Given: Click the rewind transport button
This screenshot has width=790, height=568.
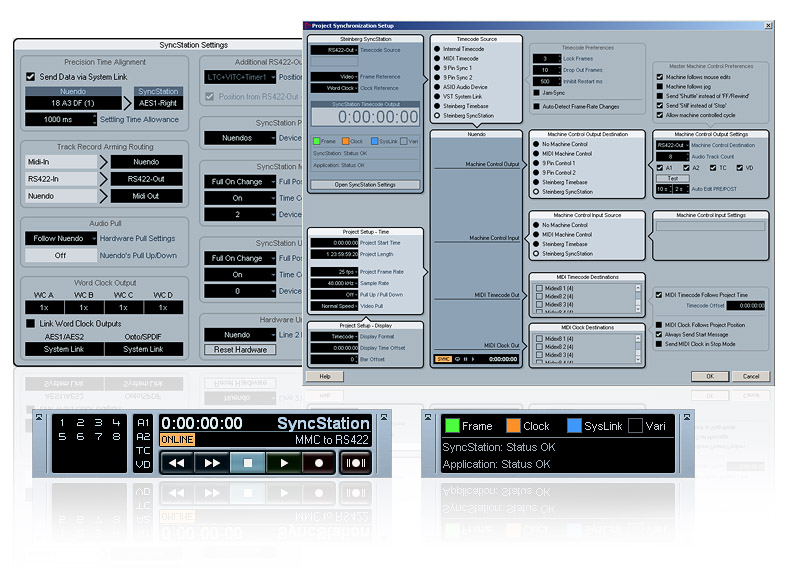Looking at the screenshot, I should point(177,463).
